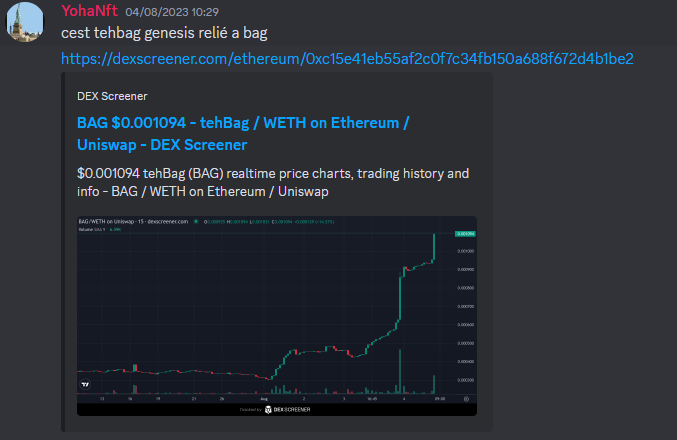The image size is (677, 440).
Task: Click the green 0.001094 price label on chart
Action: 465,234
